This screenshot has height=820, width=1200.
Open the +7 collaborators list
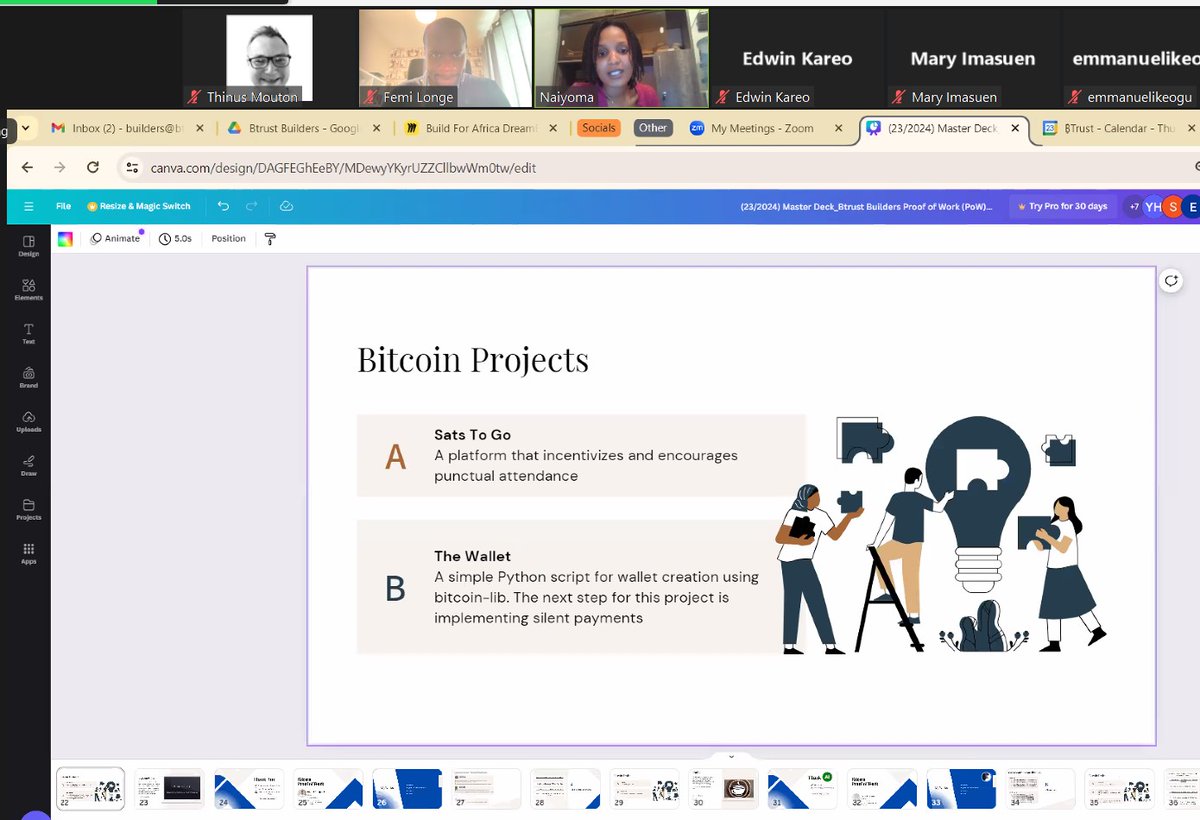[x=1133, y=207]
